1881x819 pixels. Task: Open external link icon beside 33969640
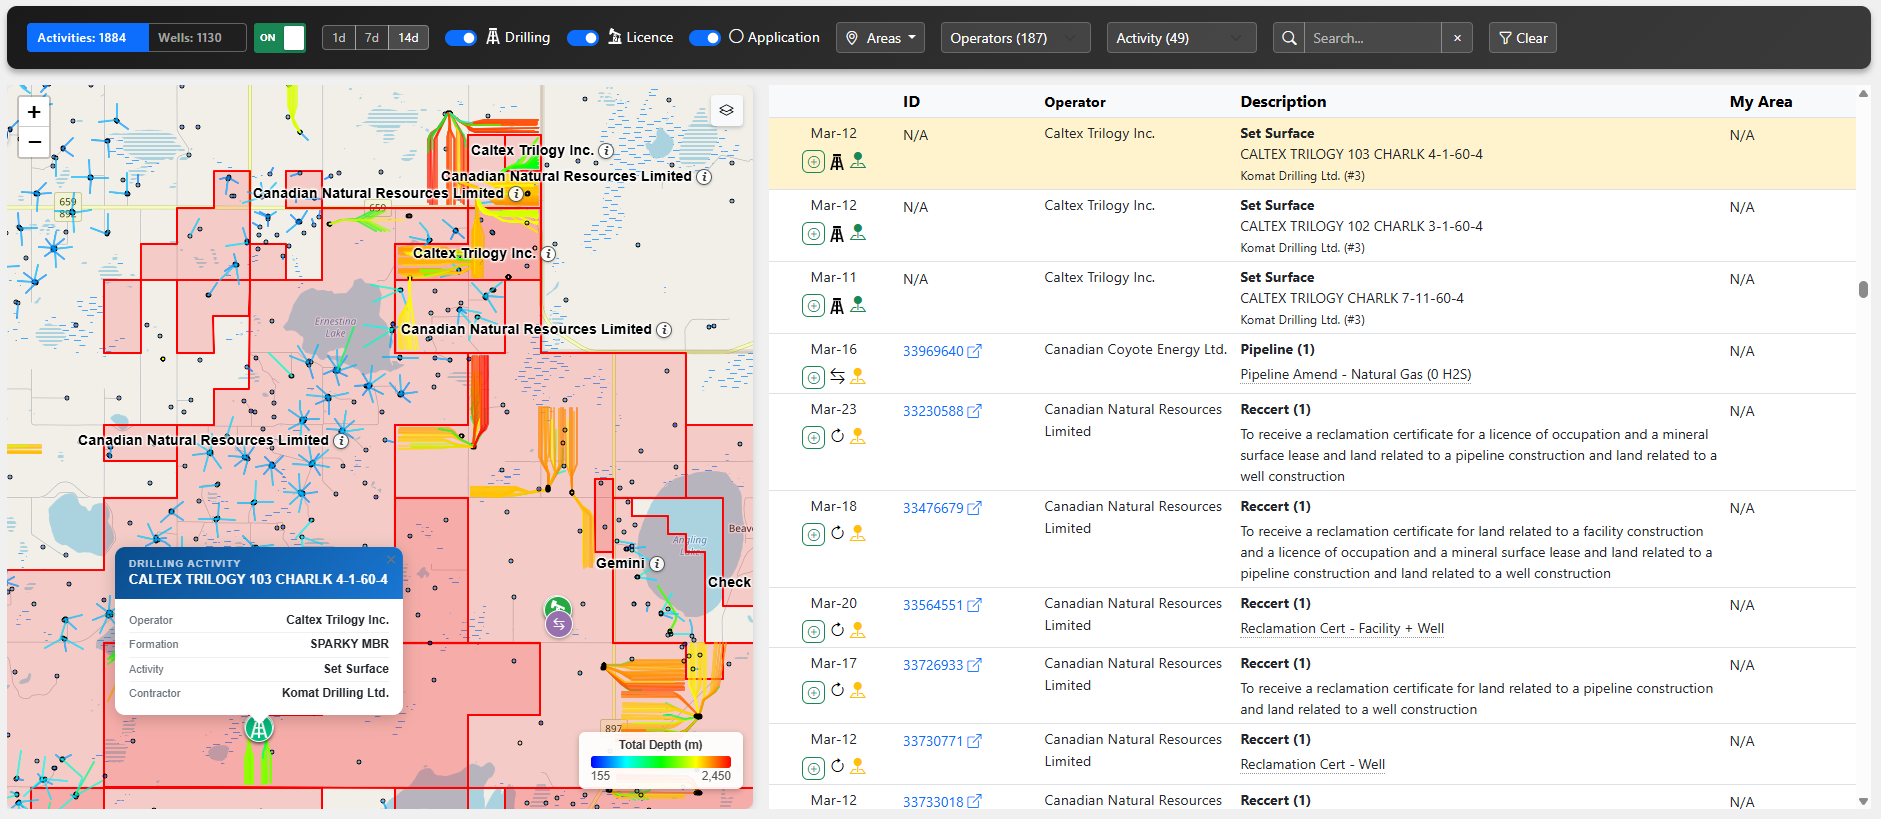coord(975,351)
